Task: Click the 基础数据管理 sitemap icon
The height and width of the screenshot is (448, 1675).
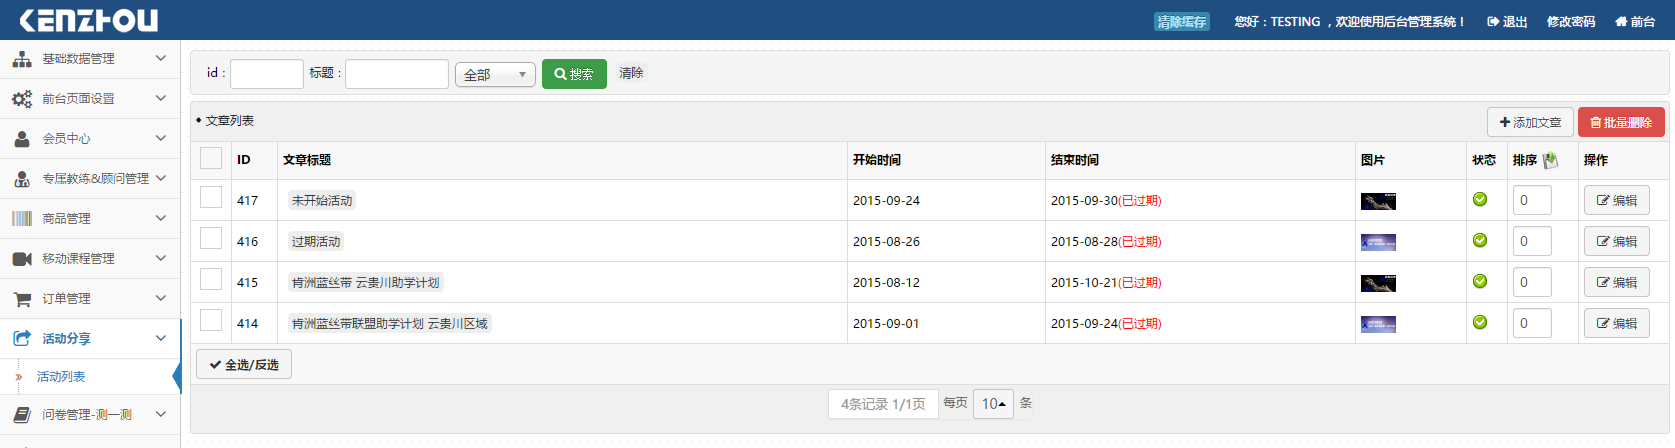Action: (x=22, y=59)
